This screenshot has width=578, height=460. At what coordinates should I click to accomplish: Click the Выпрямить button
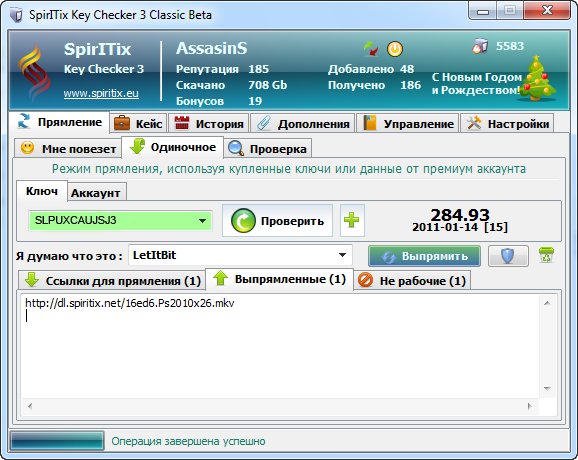424,256
